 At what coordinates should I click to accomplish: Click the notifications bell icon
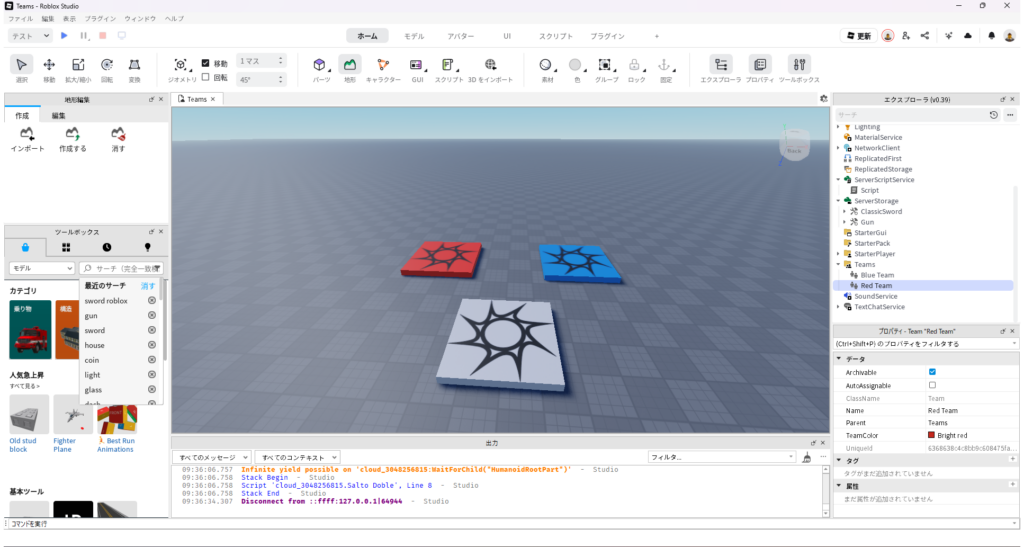991,36
